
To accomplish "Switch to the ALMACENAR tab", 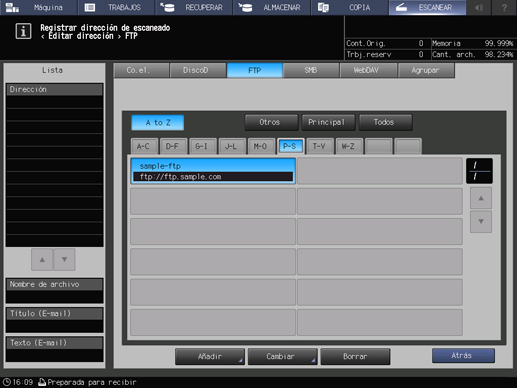I will tap(272, 7).
